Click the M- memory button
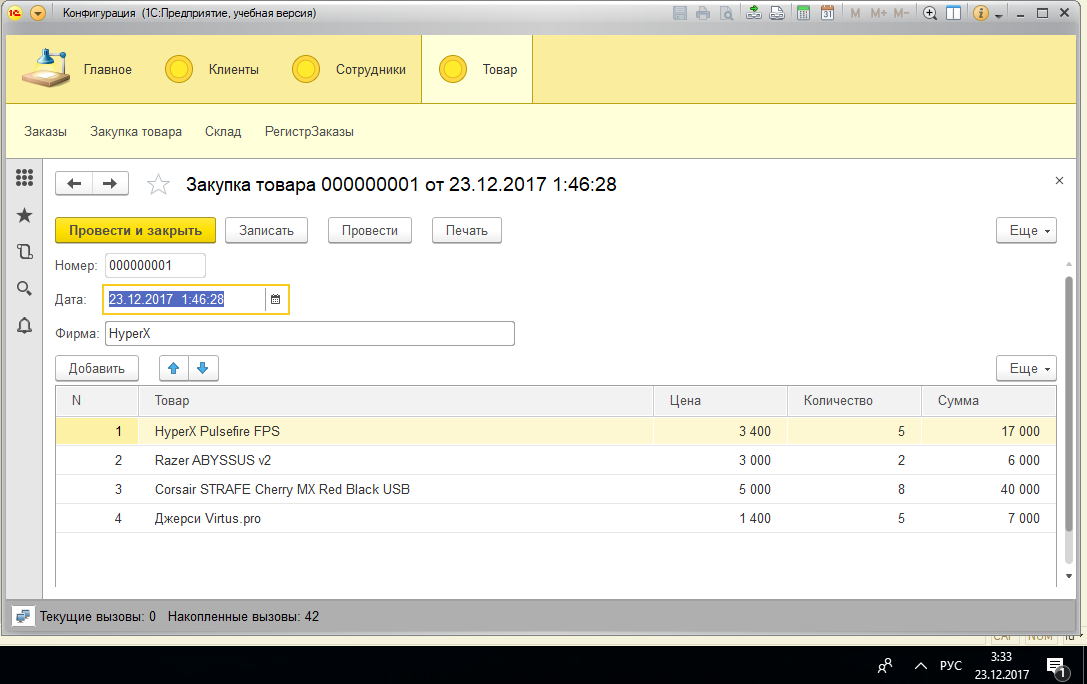 tap(901, 13)
